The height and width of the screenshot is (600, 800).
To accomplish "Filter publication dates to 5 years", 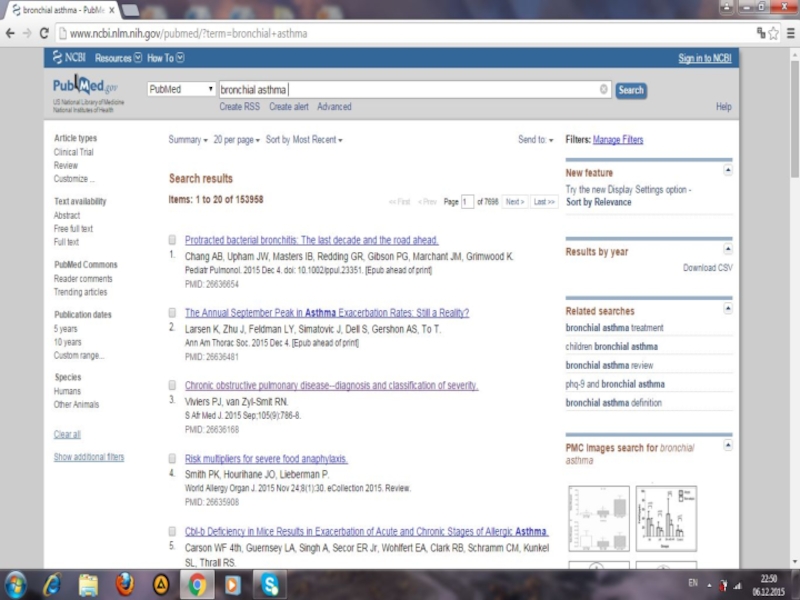I will click(66, 329).
